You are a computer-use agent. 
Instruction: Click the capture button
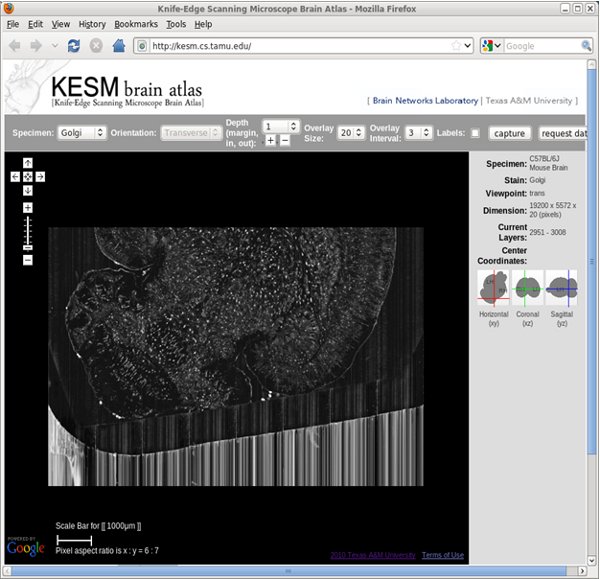click(x=510, y=133)
